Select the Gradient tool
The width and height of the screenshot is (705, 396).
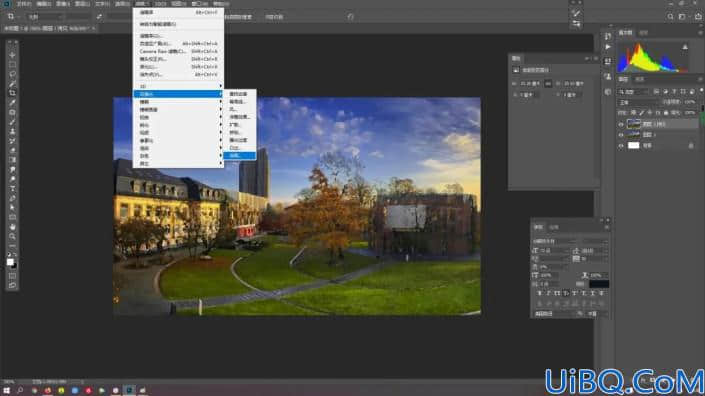coord(12,160)
